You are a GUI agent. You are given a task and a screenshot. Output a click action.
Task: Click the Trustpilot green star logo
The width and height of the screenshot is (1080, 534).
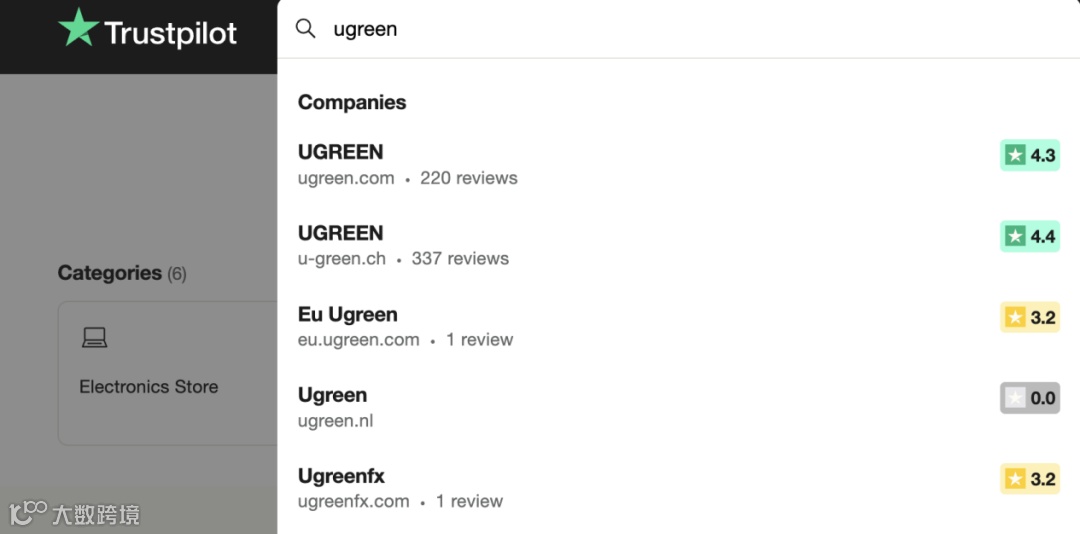click(x=78, y=28)
